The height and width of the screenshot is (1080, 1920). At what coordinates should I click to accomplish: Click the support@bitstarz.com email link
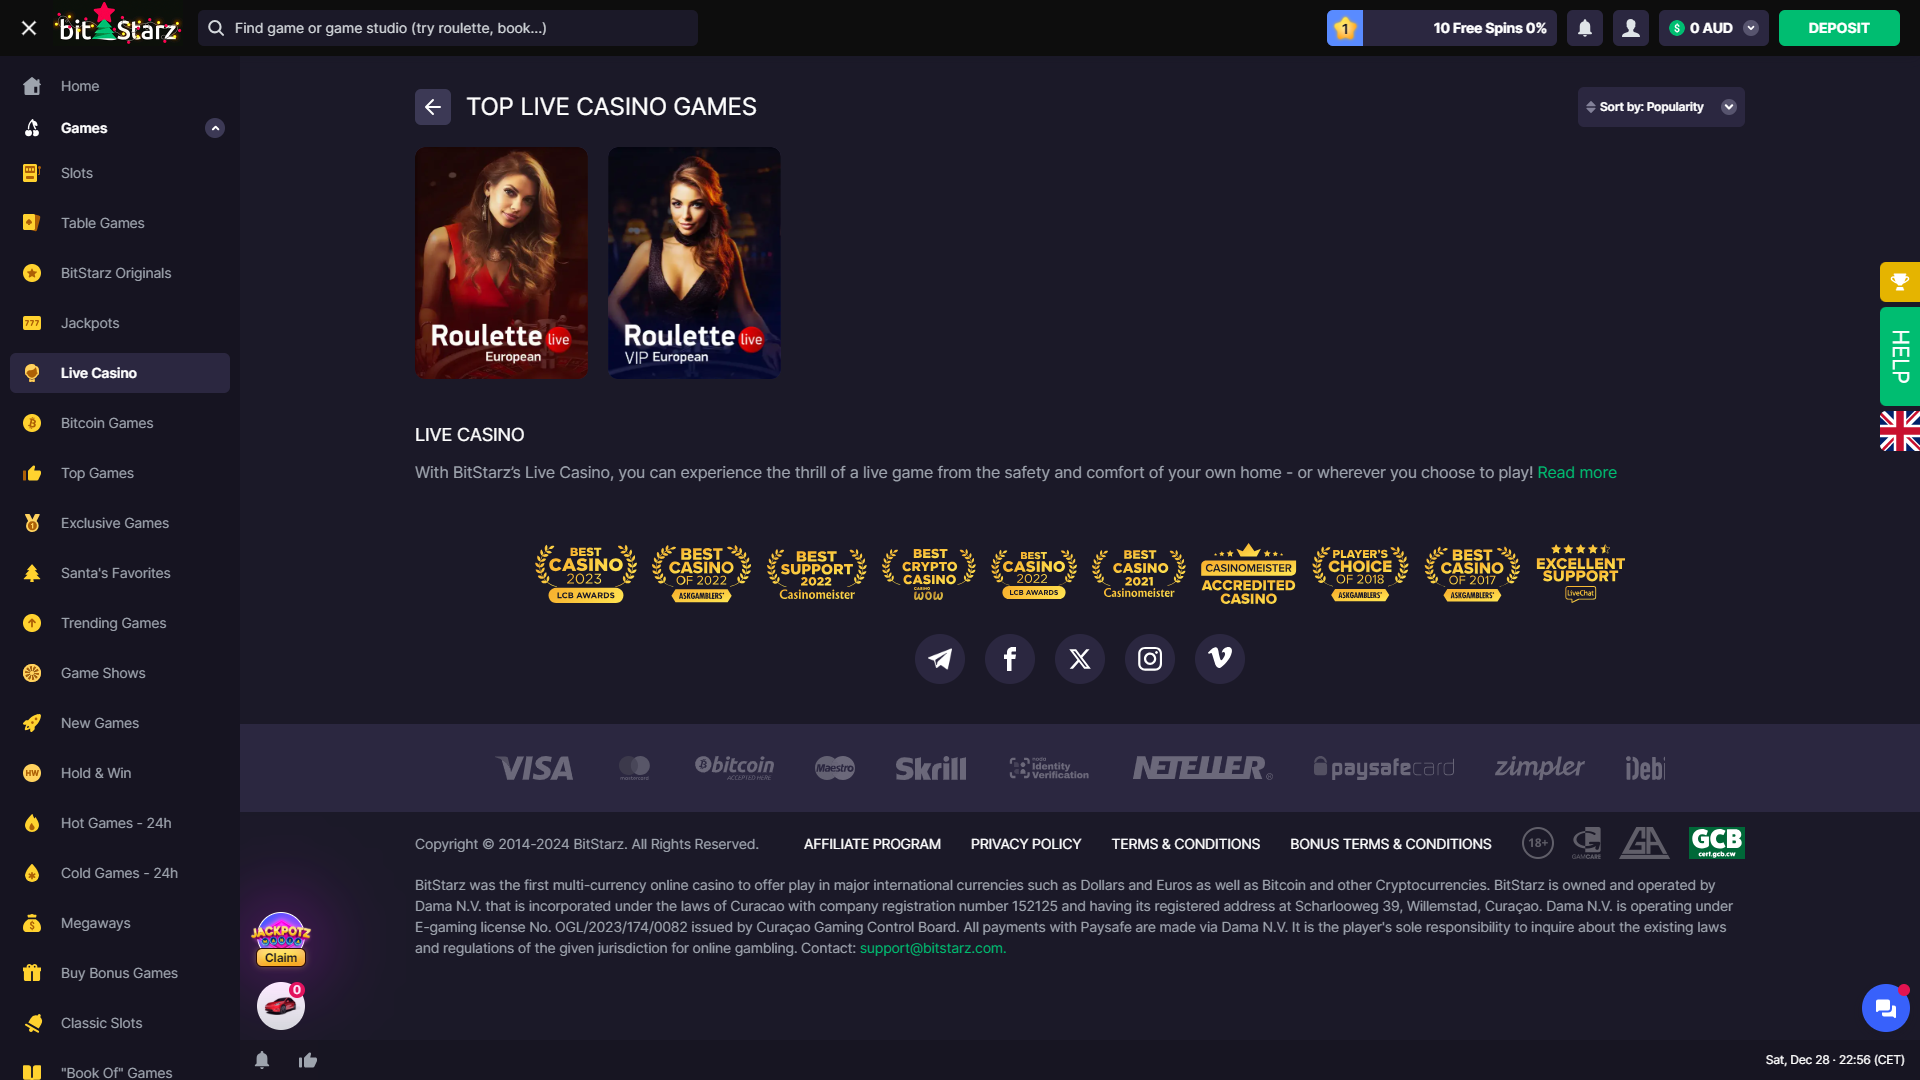pos(933,948)
